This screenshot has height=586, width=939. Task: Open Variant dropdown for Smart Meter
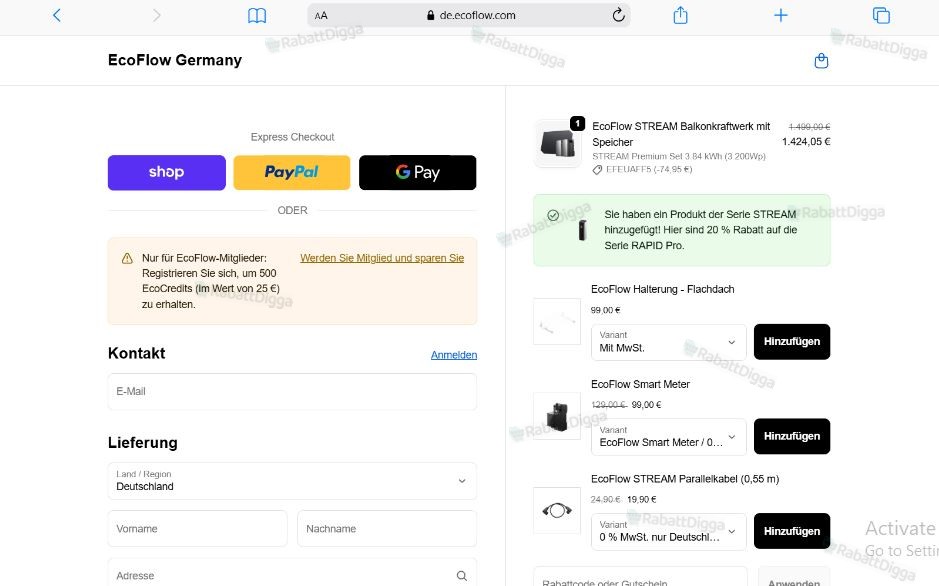[668, 436]
